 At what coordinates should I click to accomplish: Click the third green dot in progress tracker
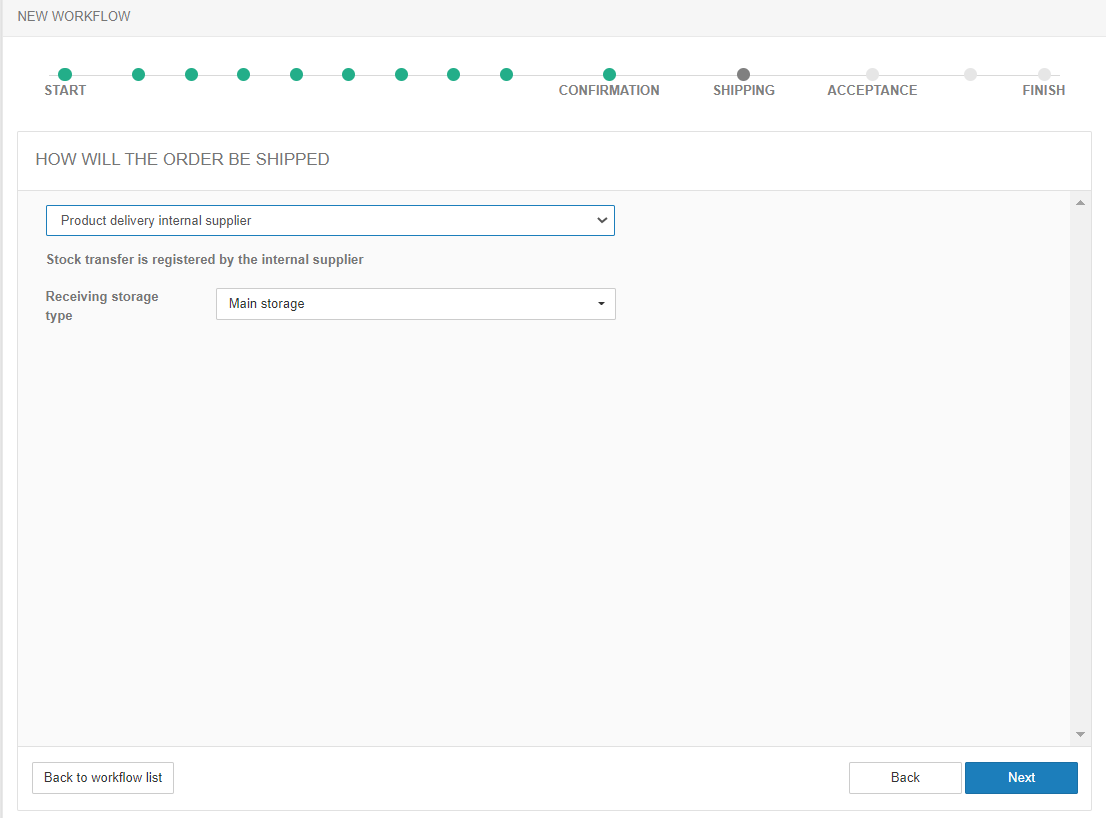[191, 74]
